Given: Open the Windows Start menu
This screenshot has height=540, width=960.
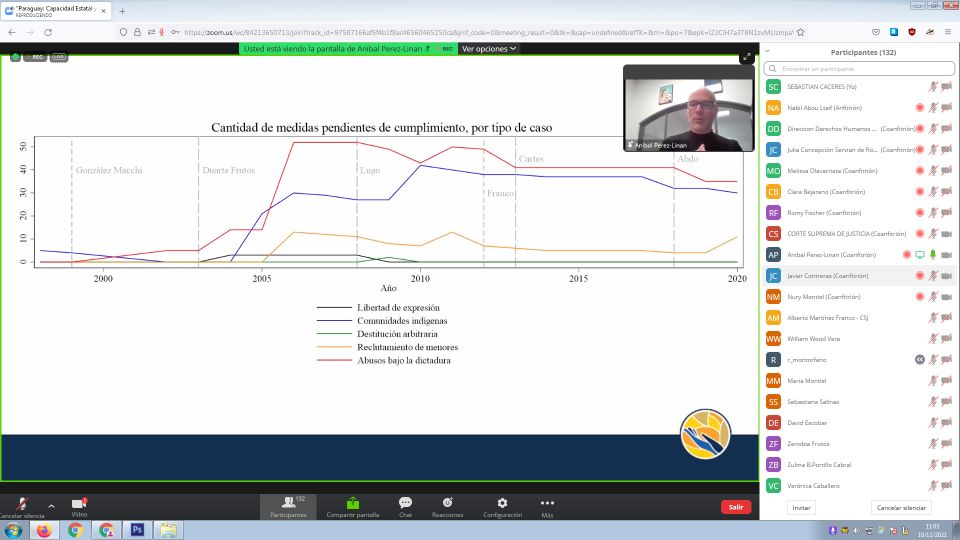Looking at the screenshot, I should click(x=13, y=530).
